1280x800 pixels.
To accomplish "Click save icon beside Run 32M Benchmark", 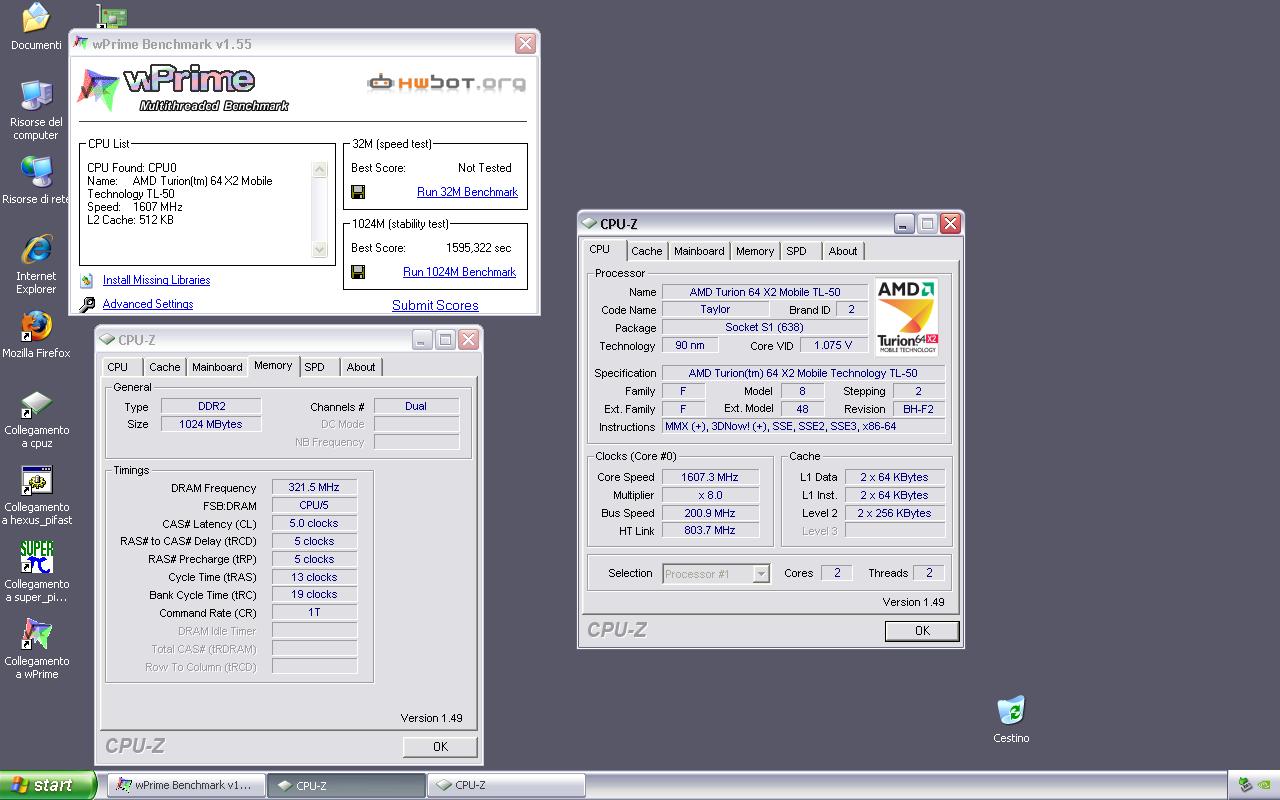I will coord(358,192).
